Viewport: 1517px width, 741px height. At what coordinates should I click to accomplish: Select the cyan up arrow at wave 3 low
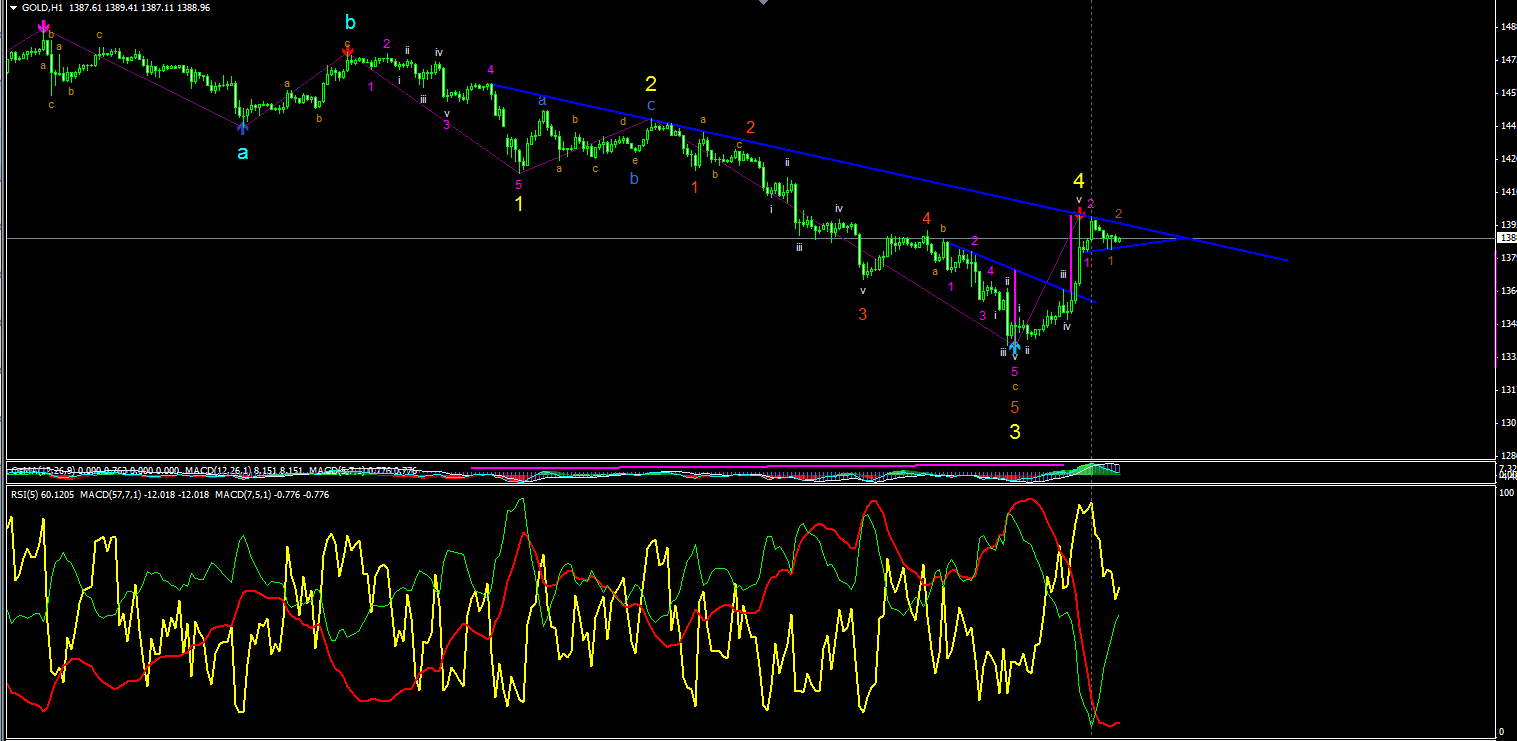click(1015, 348)
